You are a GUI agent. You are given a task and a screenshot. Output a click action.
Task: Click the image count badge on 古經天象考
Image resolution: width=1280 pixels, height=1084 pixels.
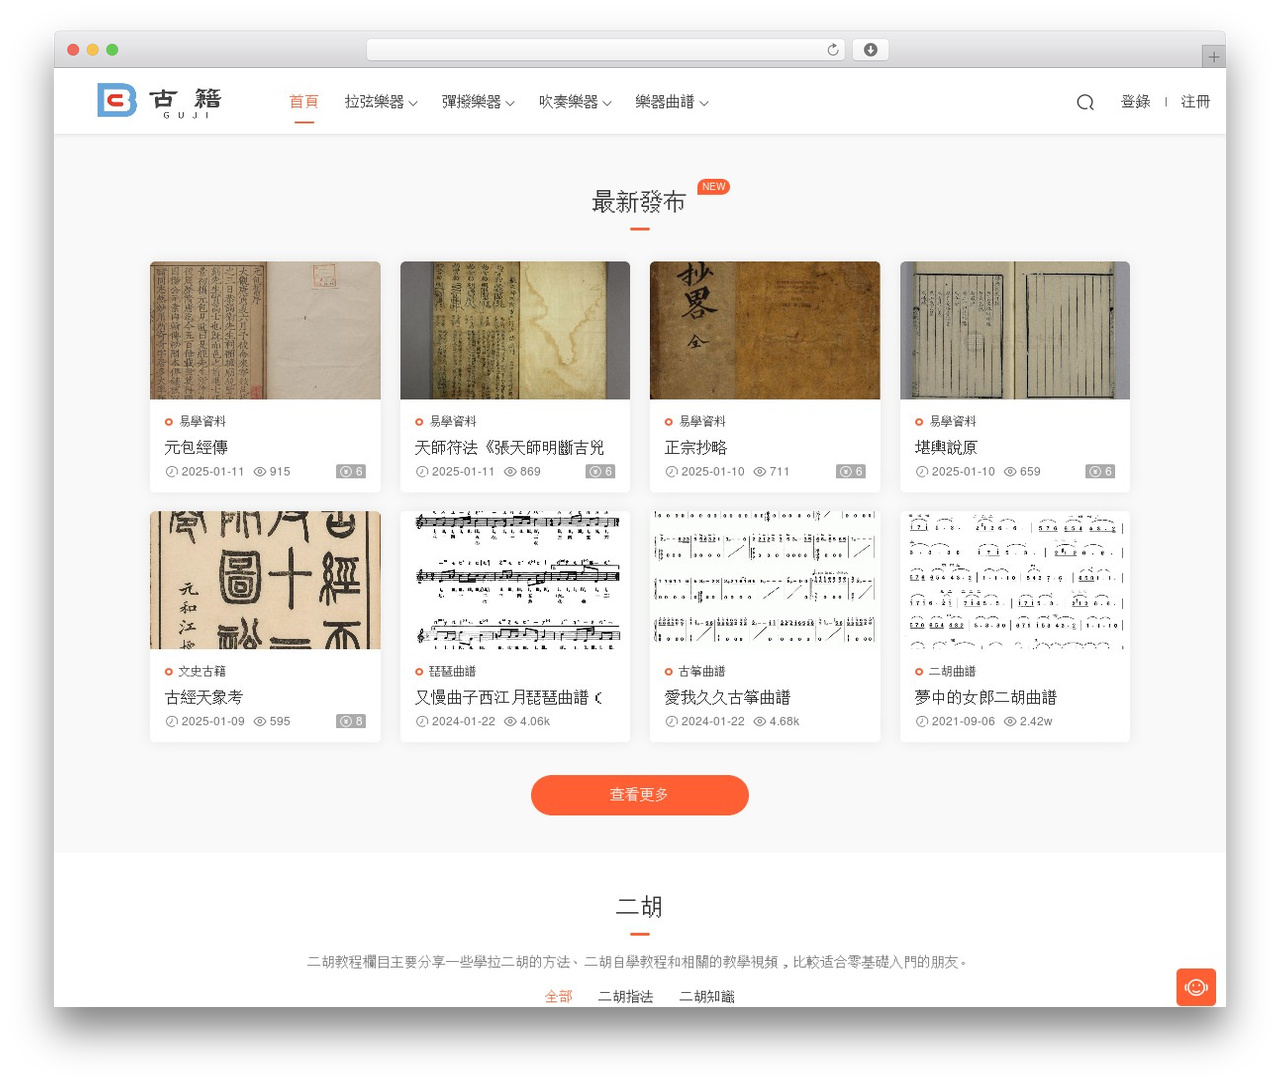(351, 721)
